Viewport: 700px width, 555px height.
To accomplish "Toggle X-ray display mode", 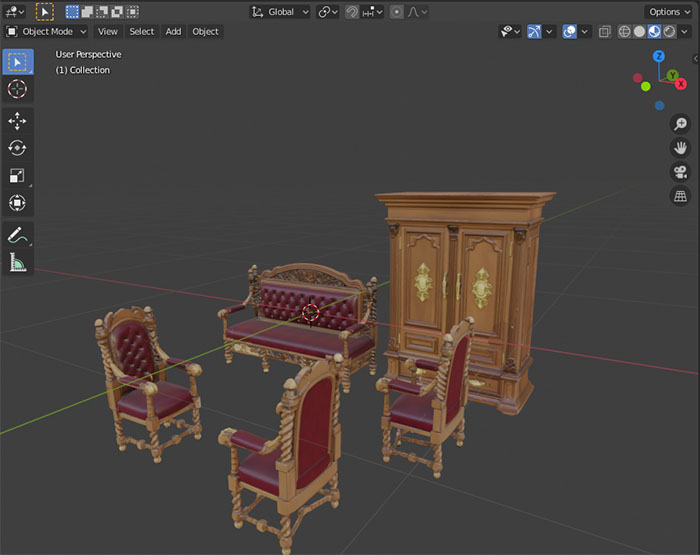I will pos(605,31).
